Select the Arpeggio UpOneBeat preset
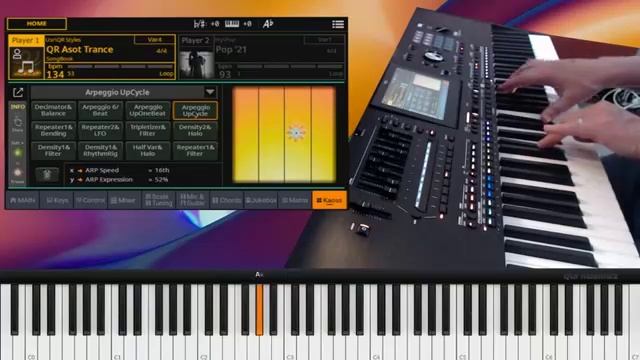The width and height of the screenshot is (640, 360). click(147, 110)
